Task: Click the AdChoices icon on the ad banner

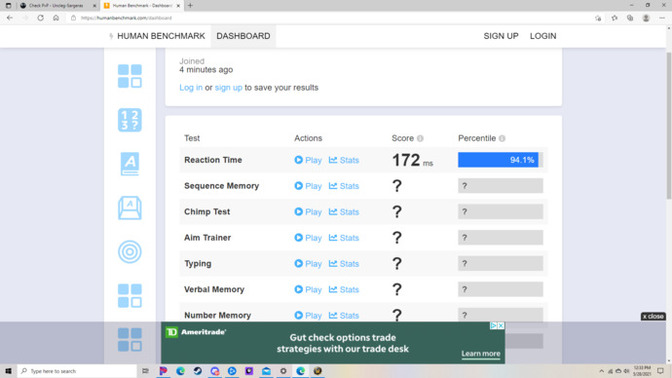Action: click(493, 326)
